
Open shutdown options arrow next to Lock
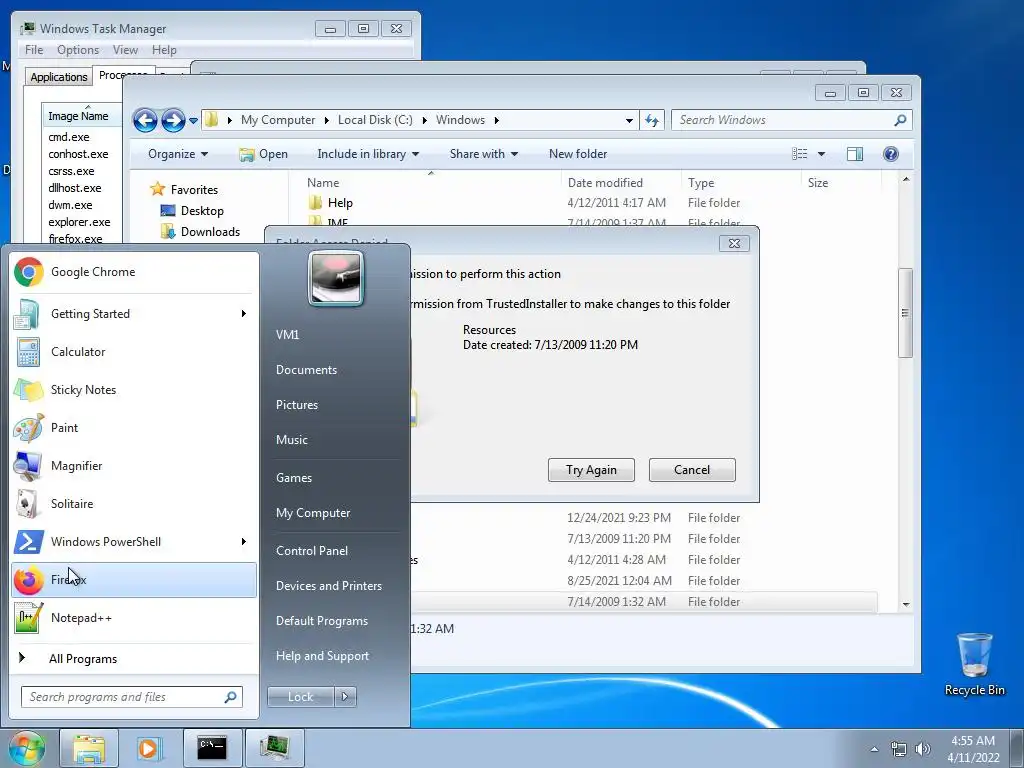coord(345,697)
